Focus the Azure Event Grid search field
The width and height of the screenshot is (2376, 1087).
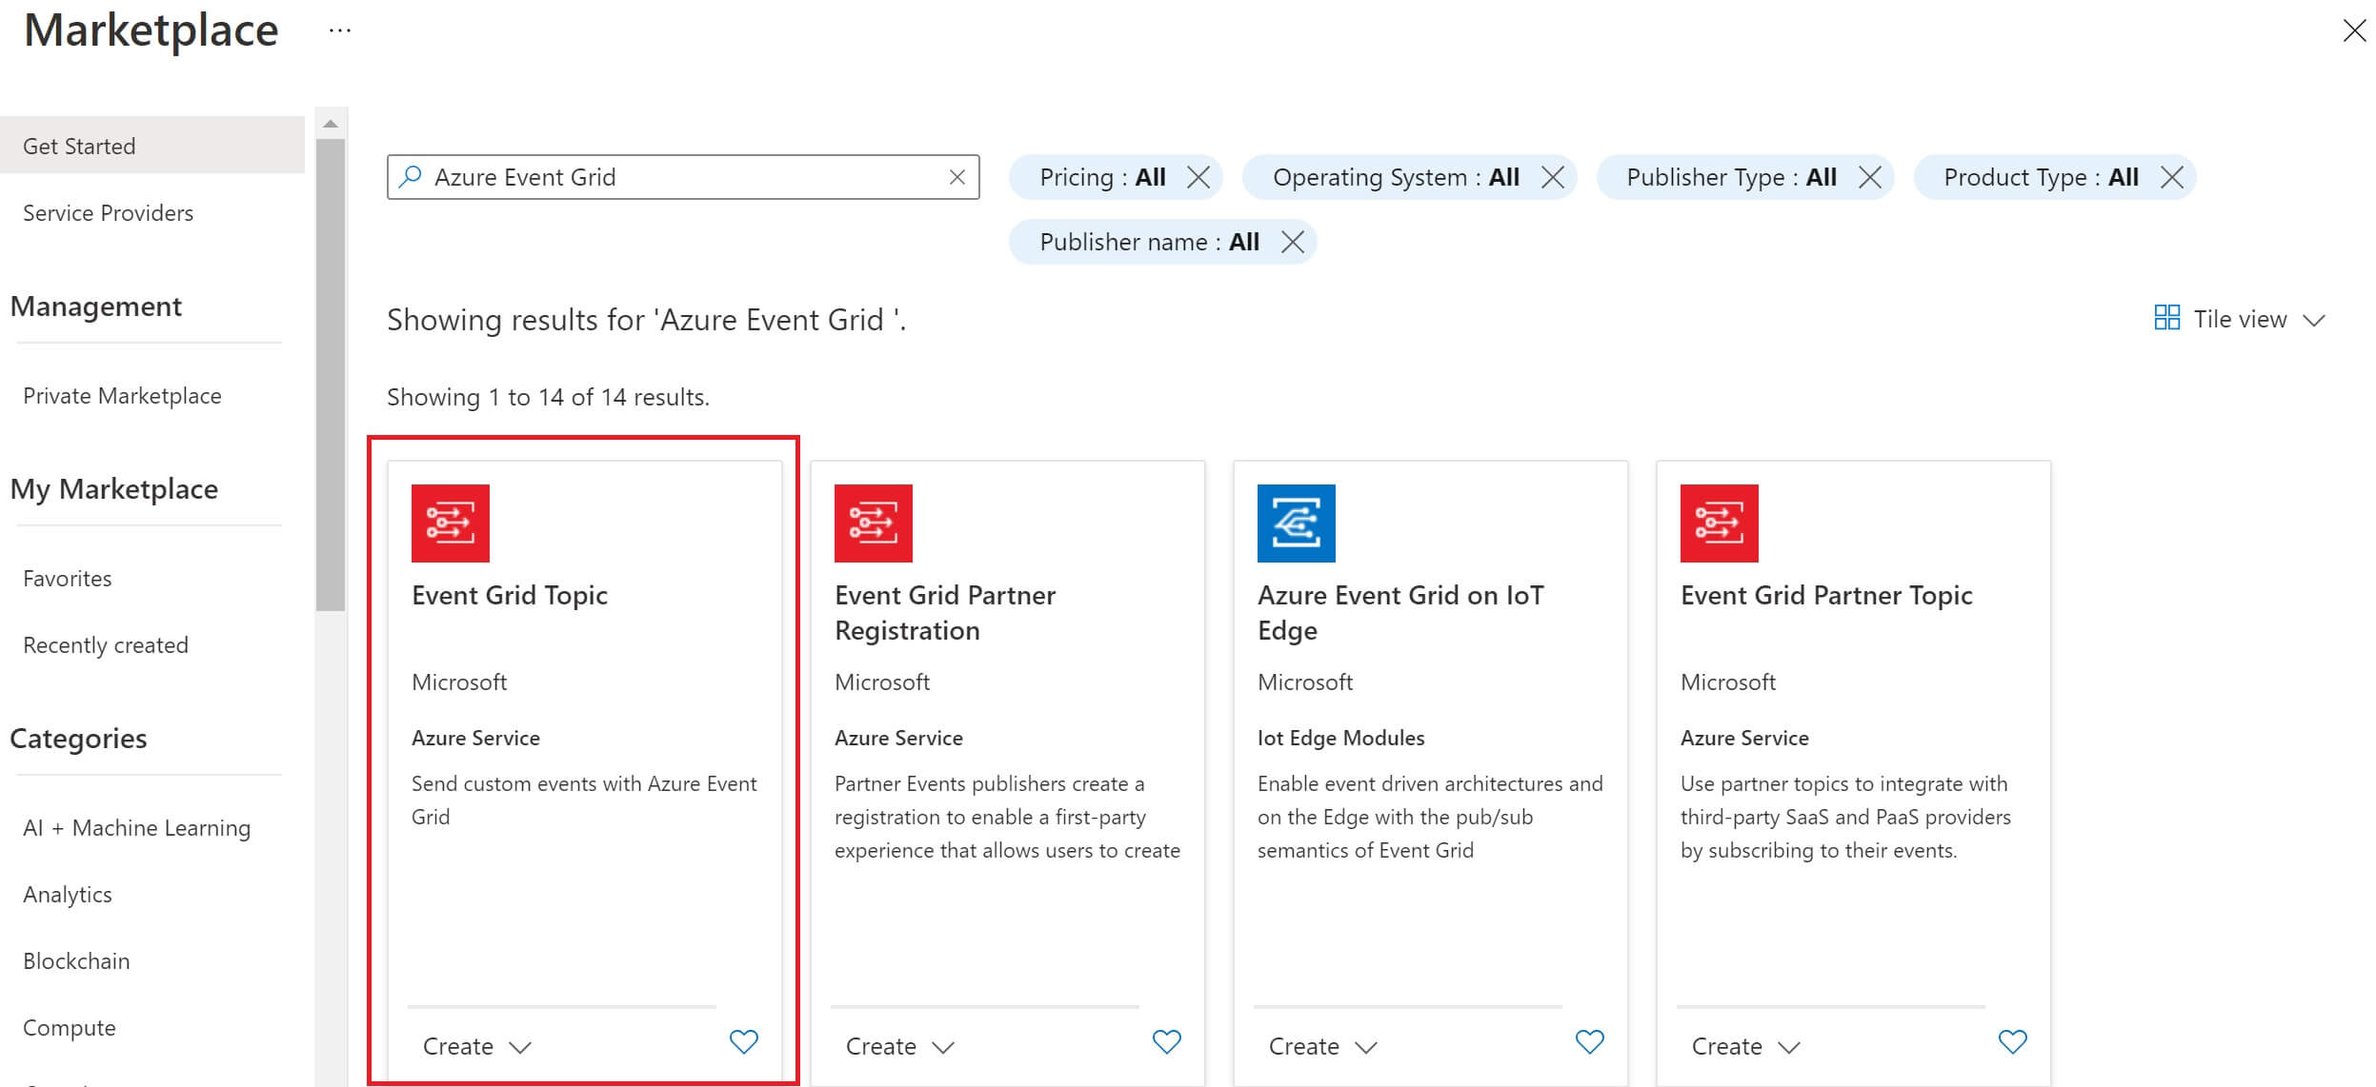pos(680,177)
